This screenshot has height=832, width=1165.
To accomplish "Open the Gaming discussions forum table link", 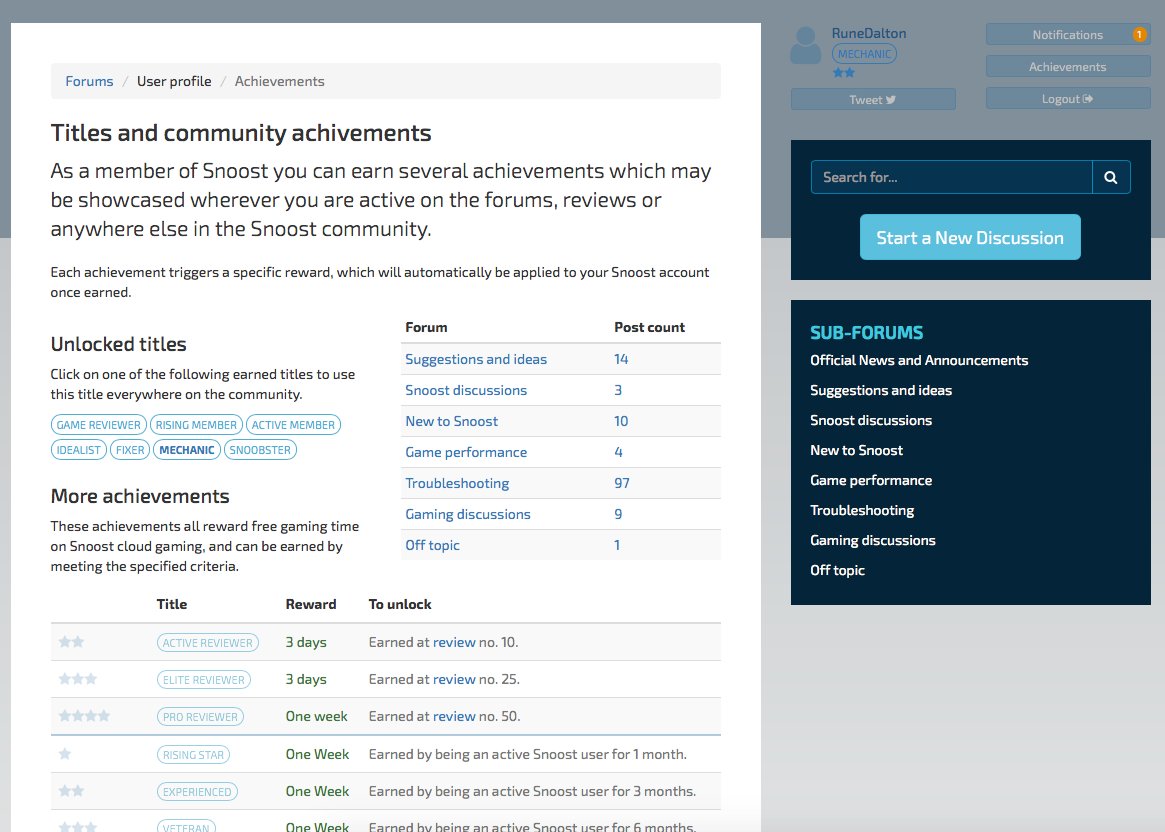I will pyautogui.click(x=467, y=514).
